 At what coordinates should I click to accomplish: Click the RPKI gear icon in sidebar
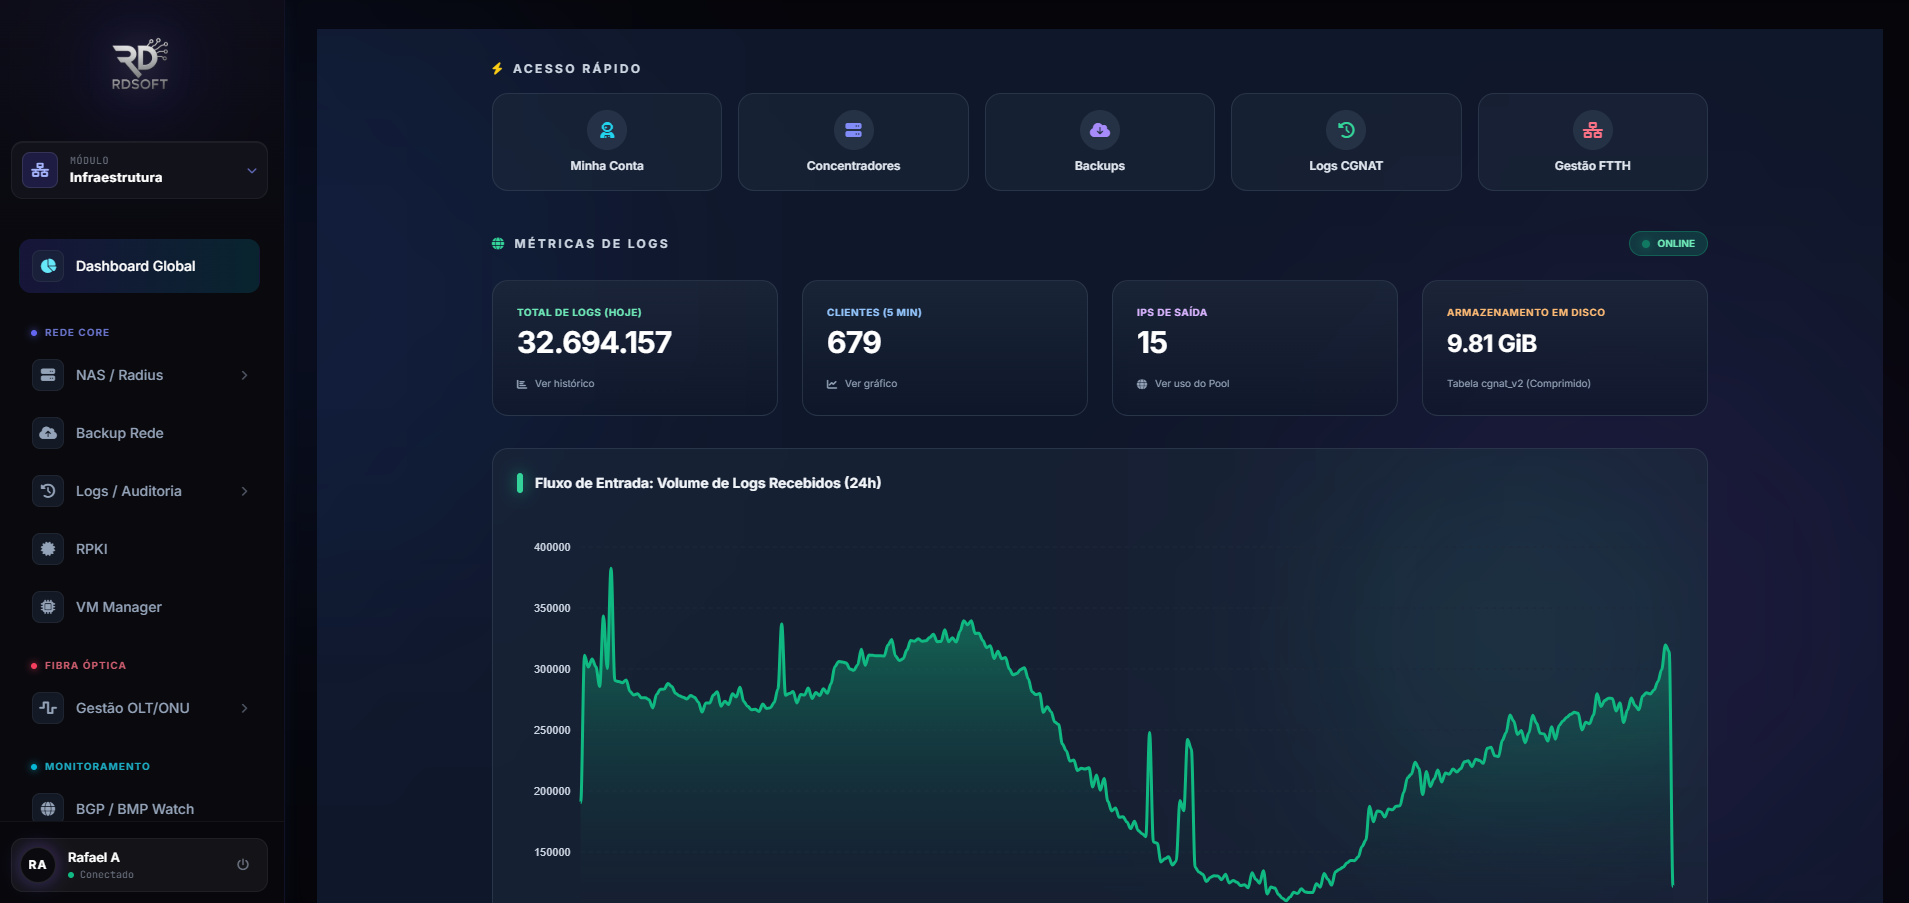click(x=46, y=548)
